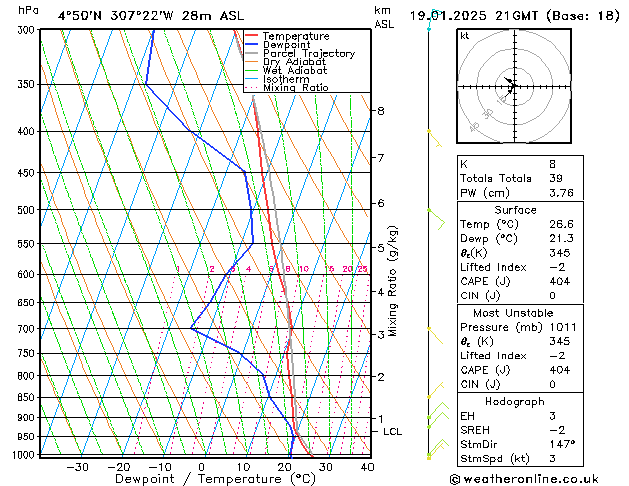629x486 pixels.
Task: Click the 'kt' label in the hodograph
Action: coord(464,36)
